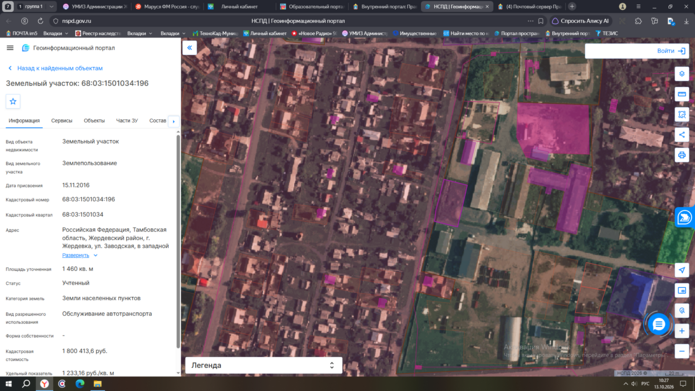Expand address with chevron next to Развернуть
Image resolution: width=695 pixels, height=391 pixels.
pyautogui.click(x=95, y=255)
